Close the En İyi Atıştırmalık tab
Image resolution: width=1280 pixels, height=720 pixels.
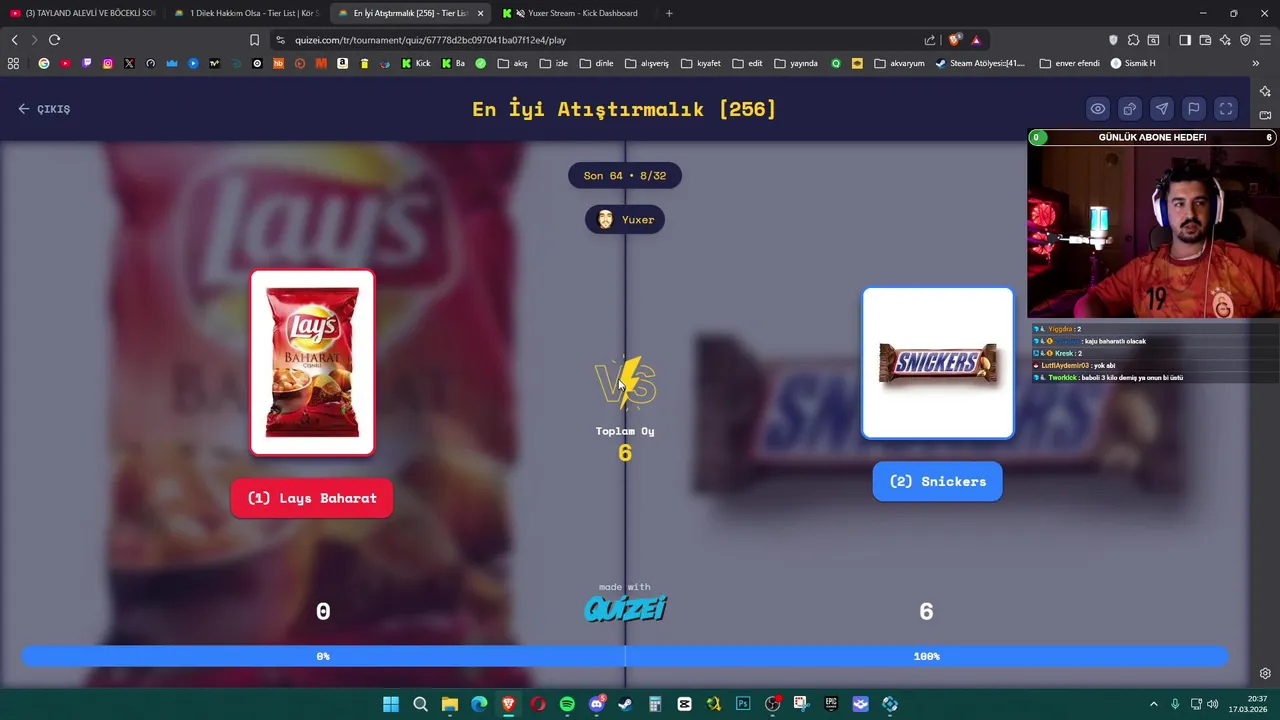pyautogui.click(x=480, y=13)
